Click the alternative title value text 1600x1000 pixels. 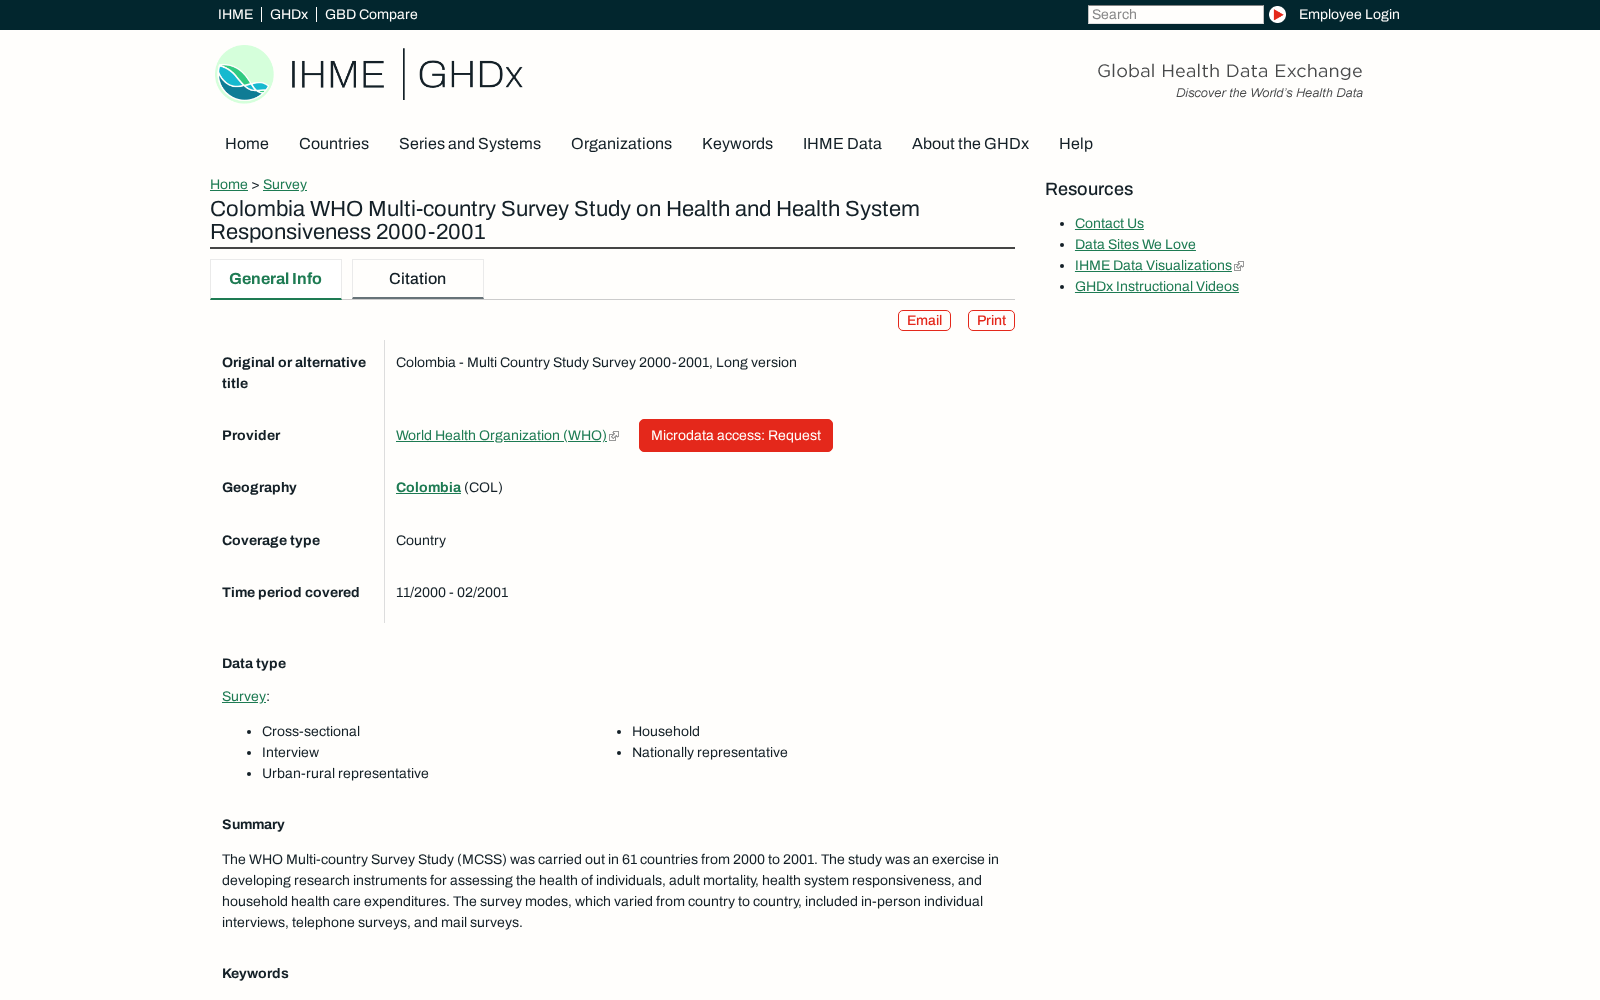click(596, 363)
